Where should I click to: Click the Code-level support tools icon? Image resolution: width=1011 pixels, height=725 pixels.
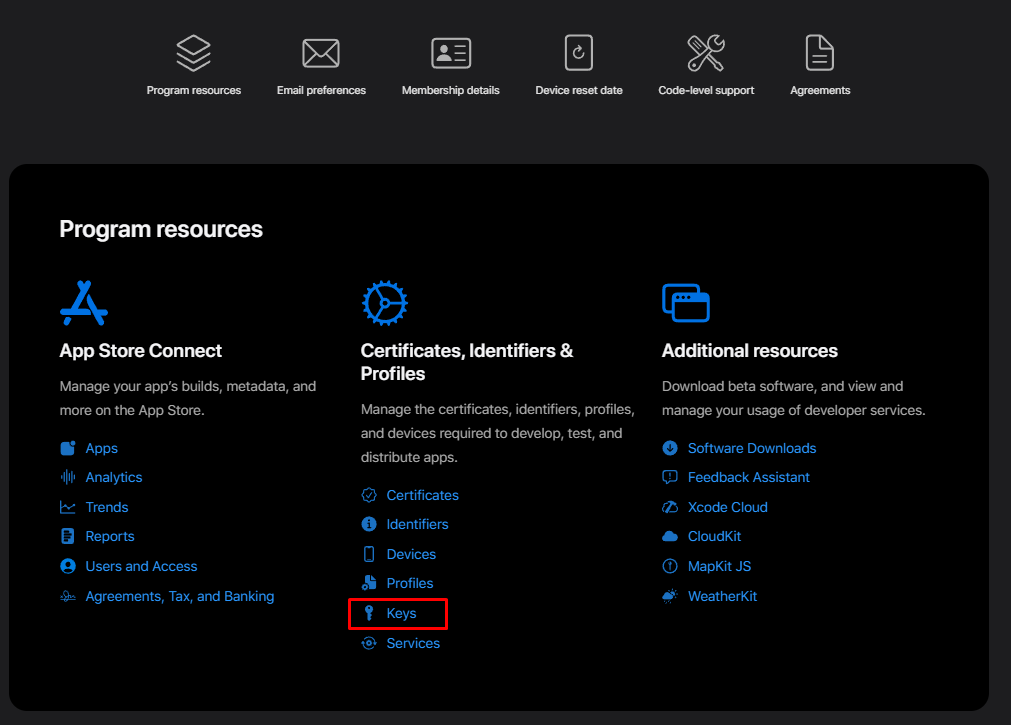pyautogui.click(x=706, y=53)
